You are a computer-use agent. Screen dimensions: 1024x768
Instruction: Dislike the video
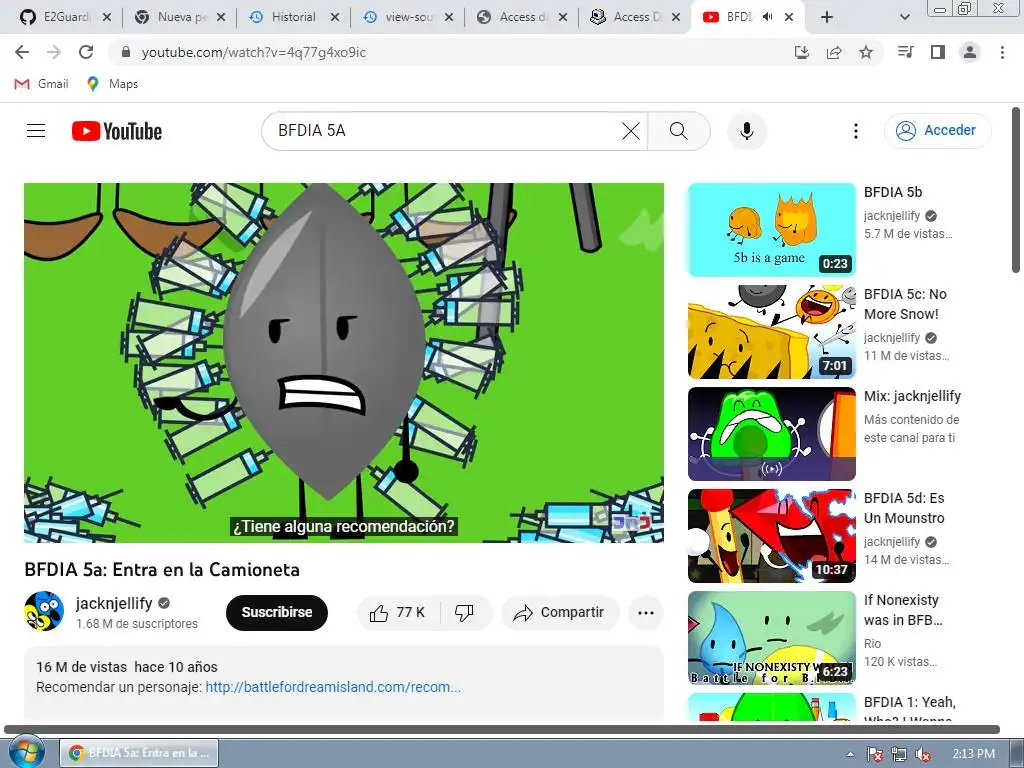tap(464, 613)
